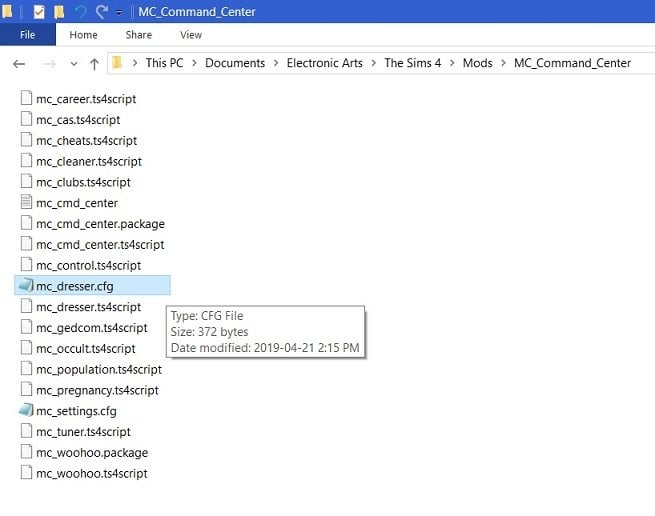655x516 pixels.
Task: Select the mc_pregnancy.ts4script file name
Action: (97, 390)
